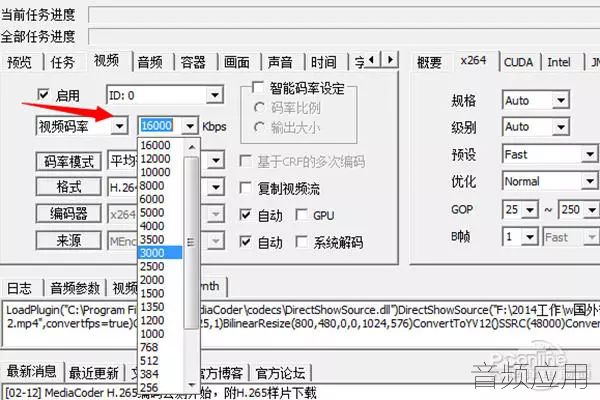Open the 最近更新 tab
Viewport: 600px width, 400px height.
click(x=94, y=372)
